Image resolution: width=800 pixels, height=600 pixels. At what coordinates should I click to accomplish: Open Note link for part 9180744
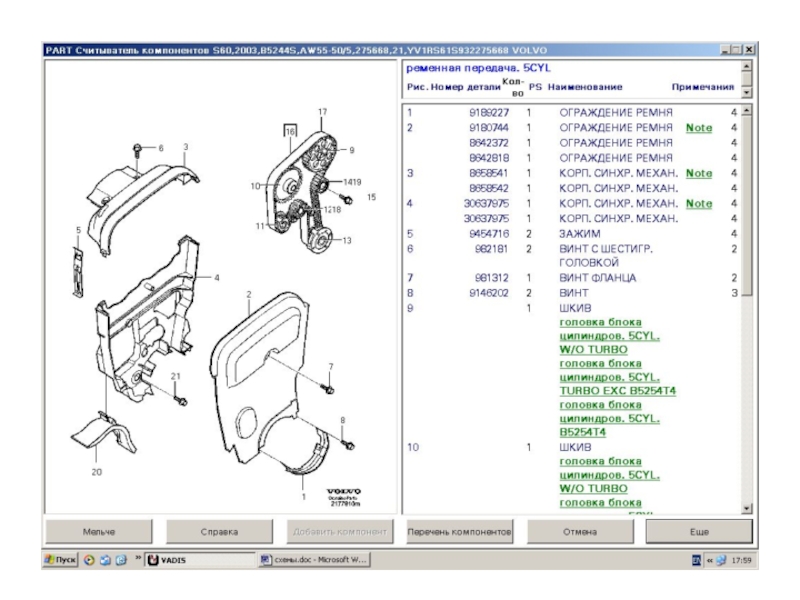[699, 128]
